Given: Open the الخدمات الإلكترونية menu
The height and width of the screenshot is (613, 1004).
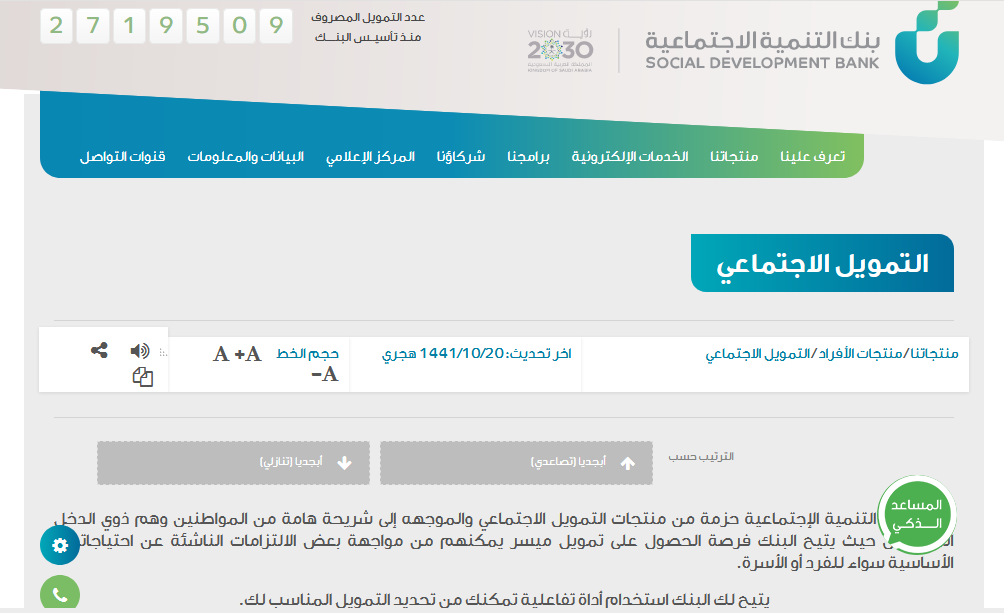Looking at the screenshot, I should pyautogui.click(x=630, y=157).
